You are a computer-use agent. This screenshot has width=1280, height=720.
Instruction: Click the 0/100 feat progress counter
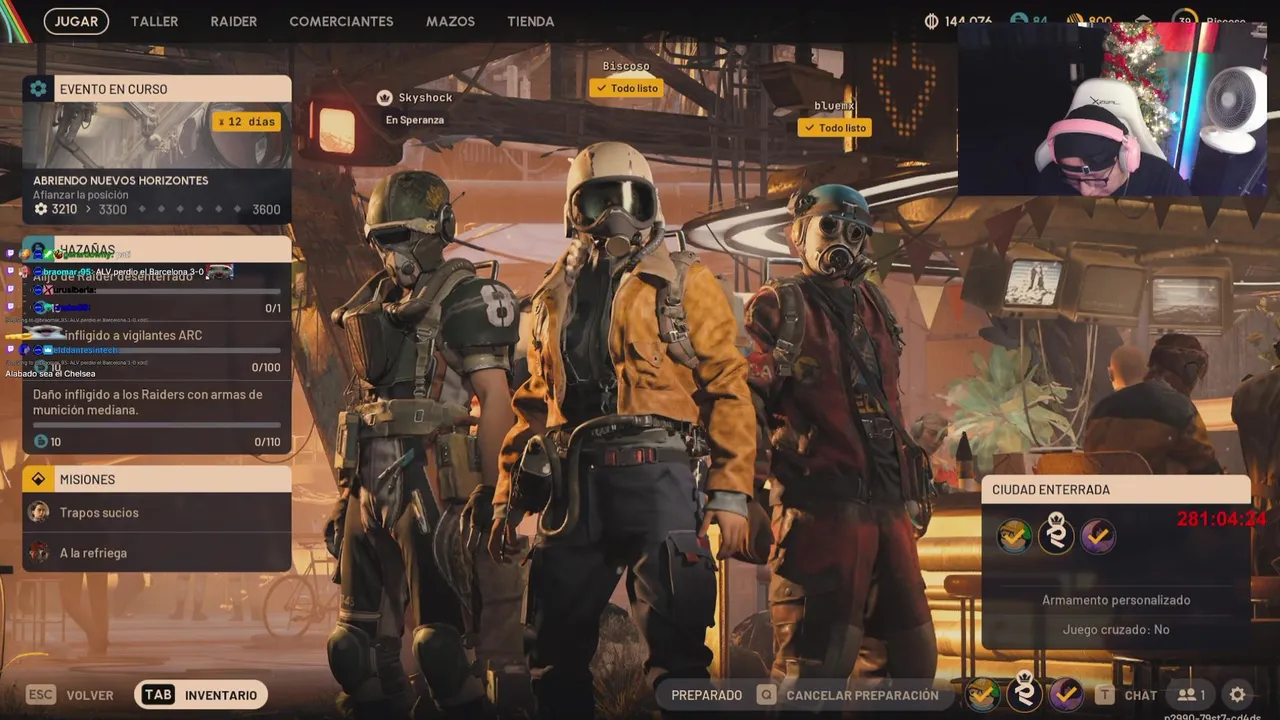(266, 367)
